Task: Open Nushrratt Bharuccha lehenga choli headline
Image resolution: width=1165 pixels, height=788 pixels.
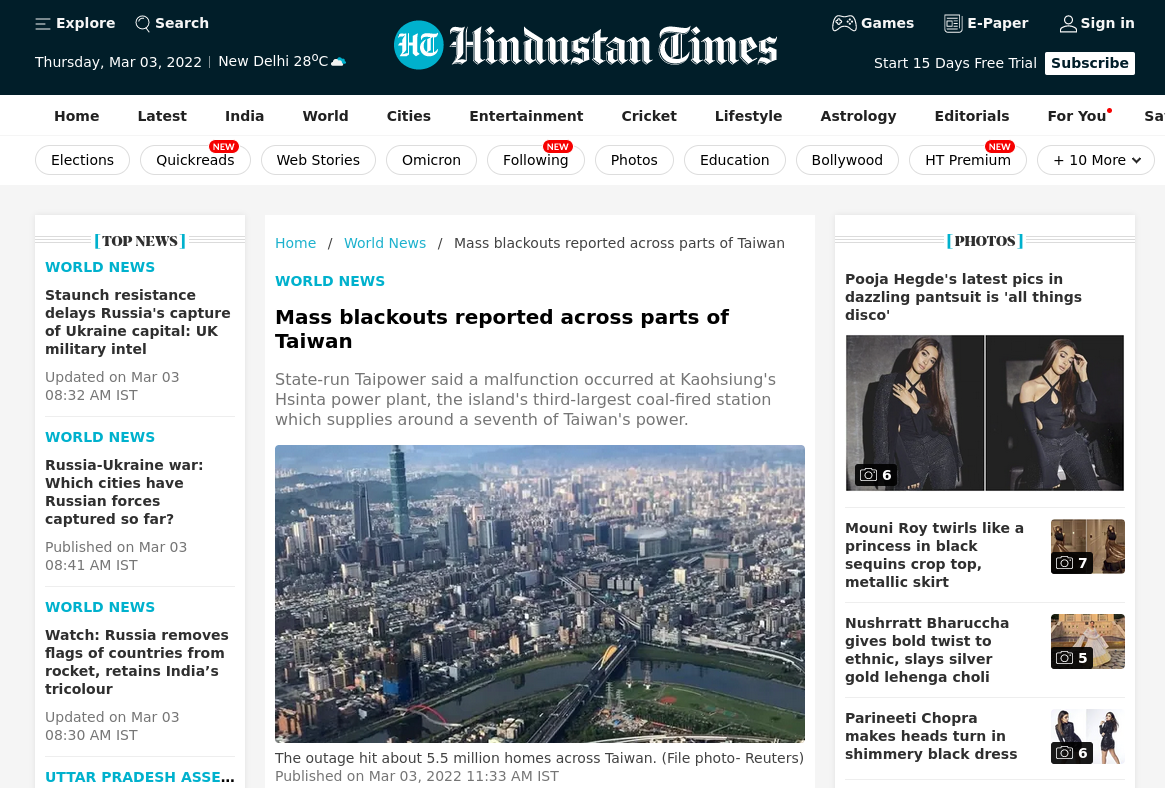Action: point(927,650)
